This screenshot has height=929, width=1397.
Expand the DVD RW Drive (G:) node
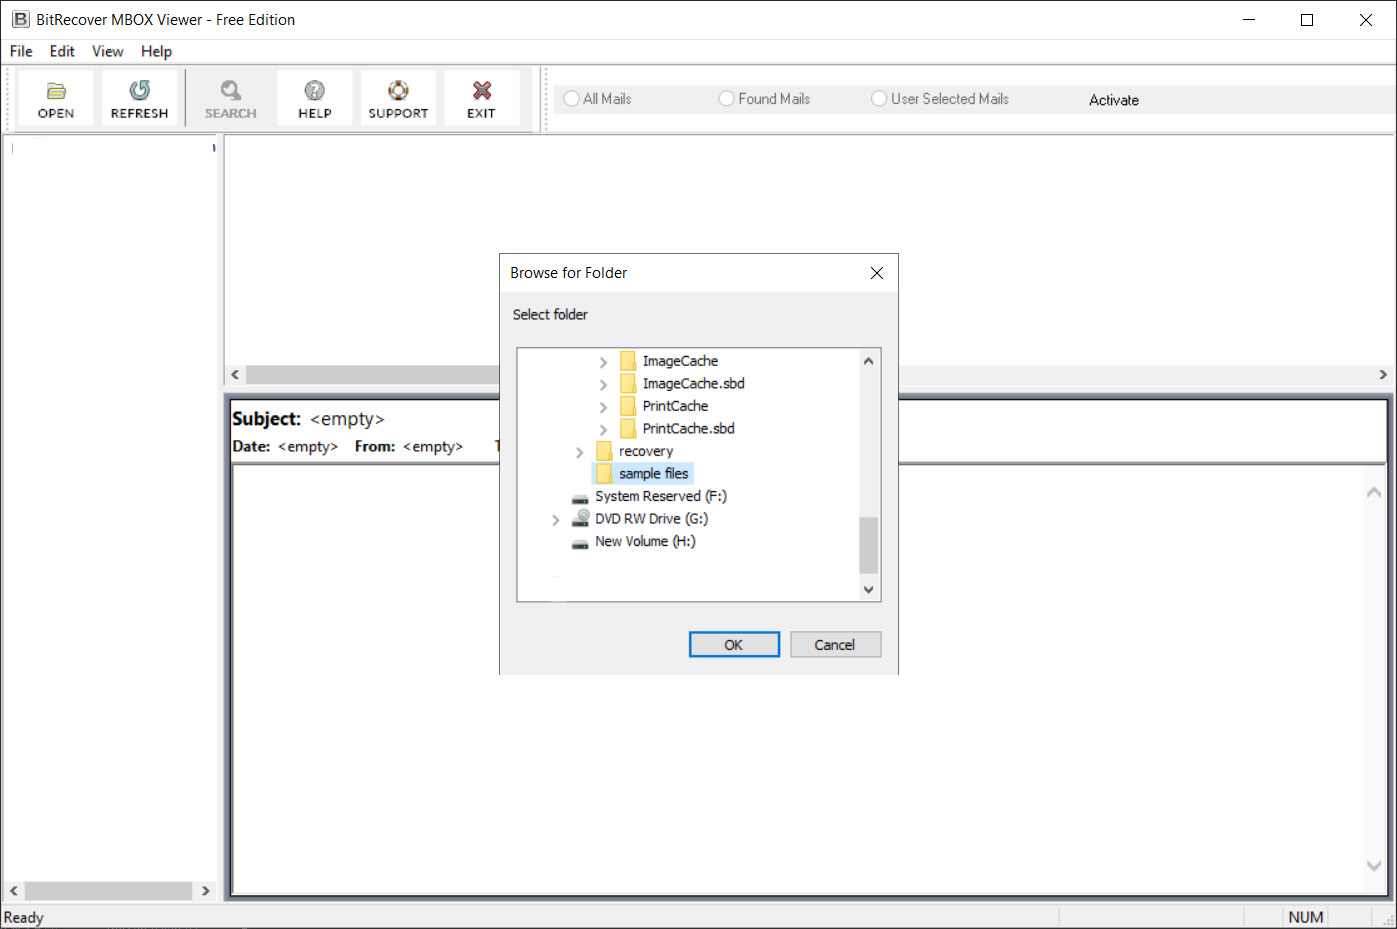coord(555,520)
